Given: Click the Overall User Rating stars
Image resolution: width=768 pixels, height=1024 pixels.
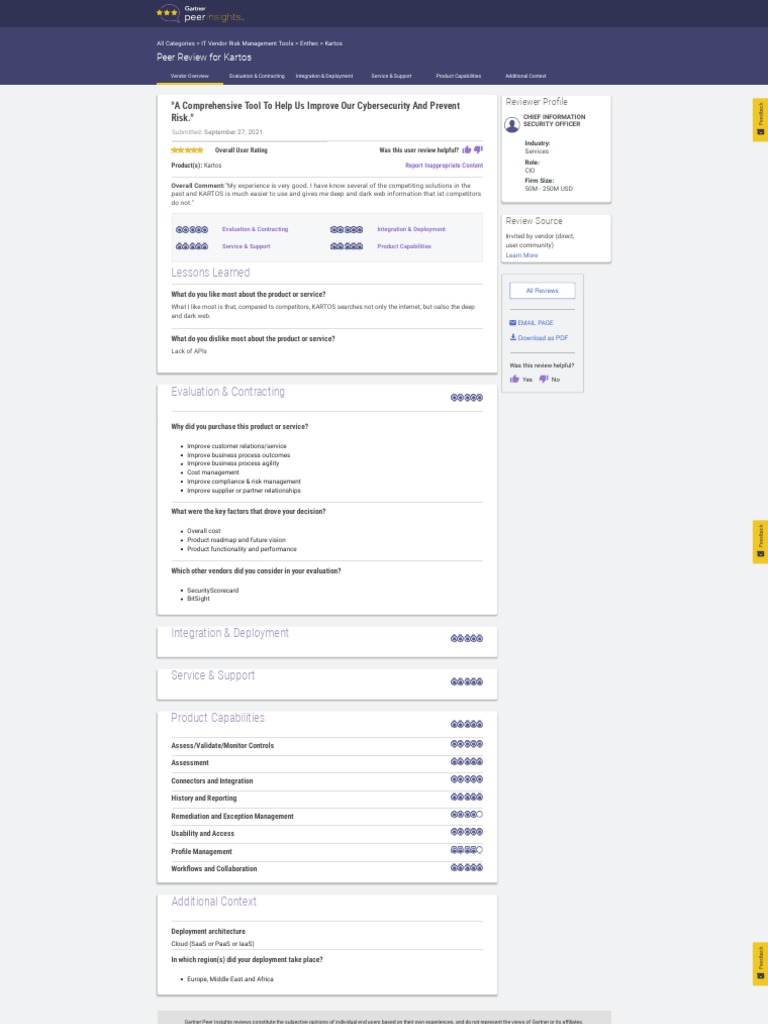Looking at the screenshot, I should (x=187, y=150).
